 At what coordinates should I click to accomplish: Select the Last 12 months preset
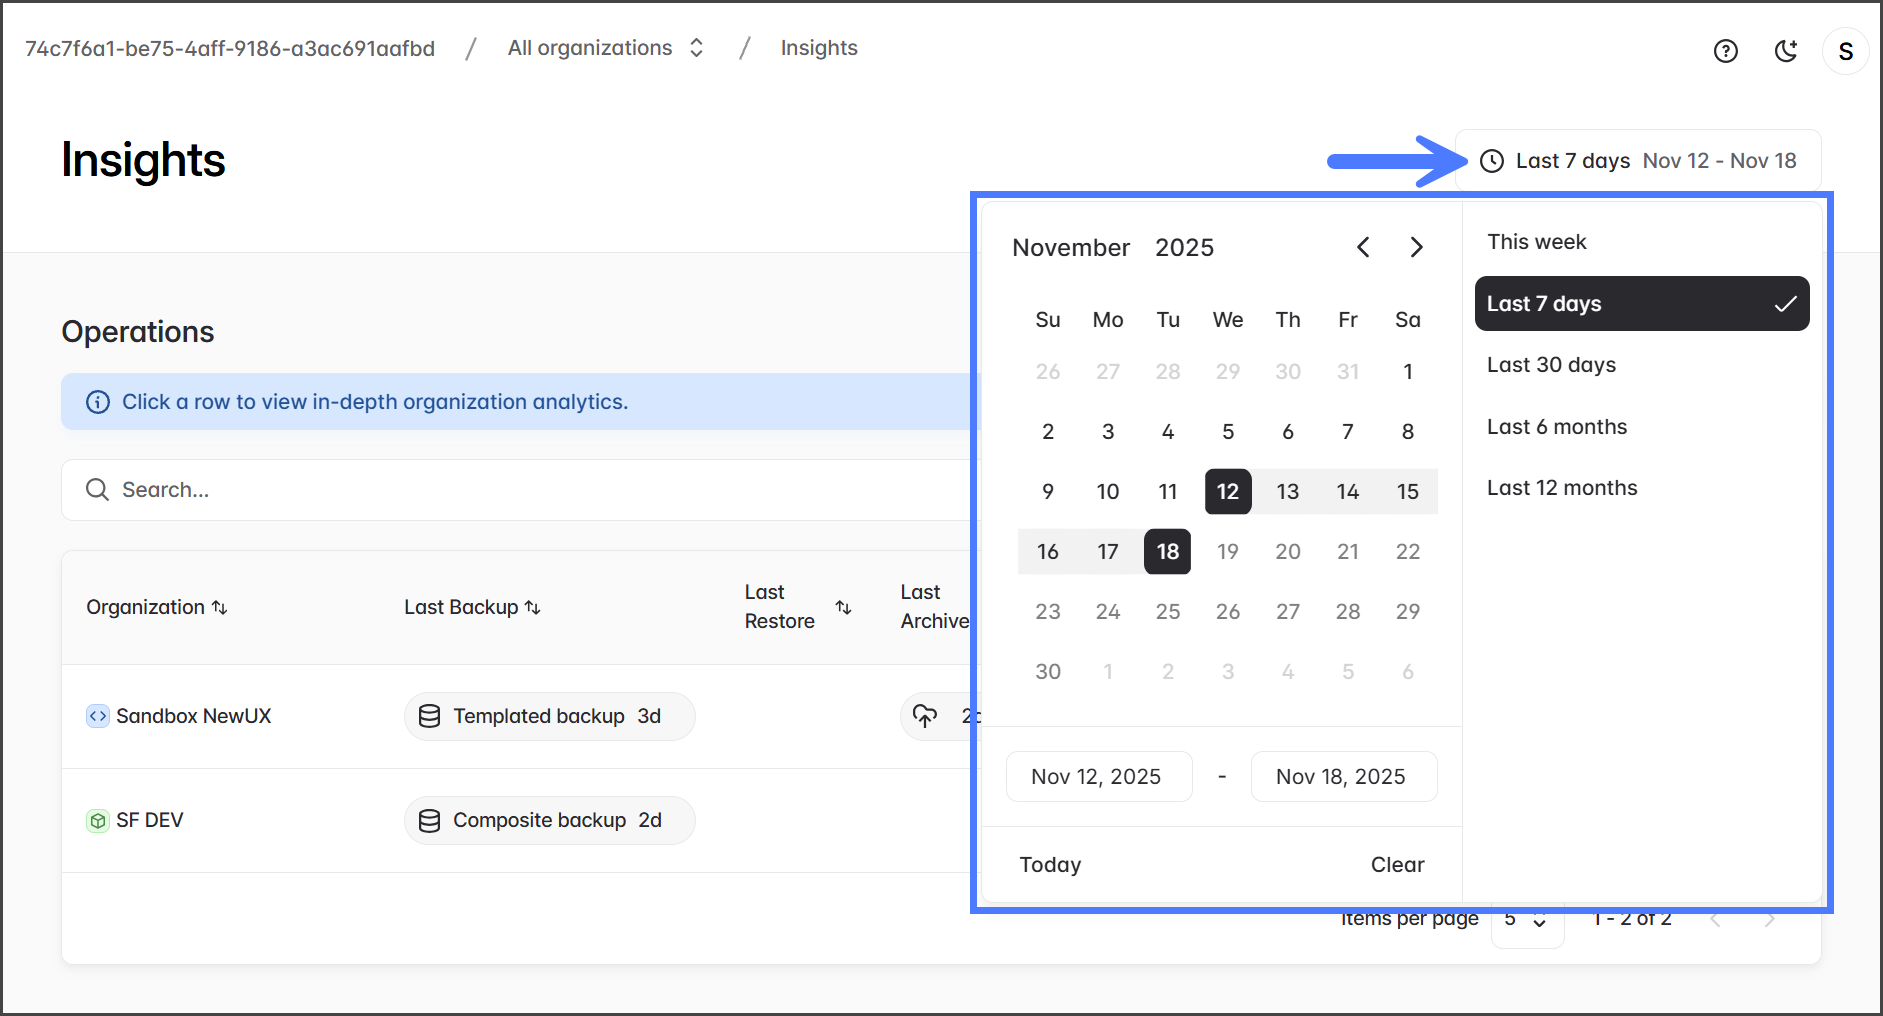(x=1562, y=488)
